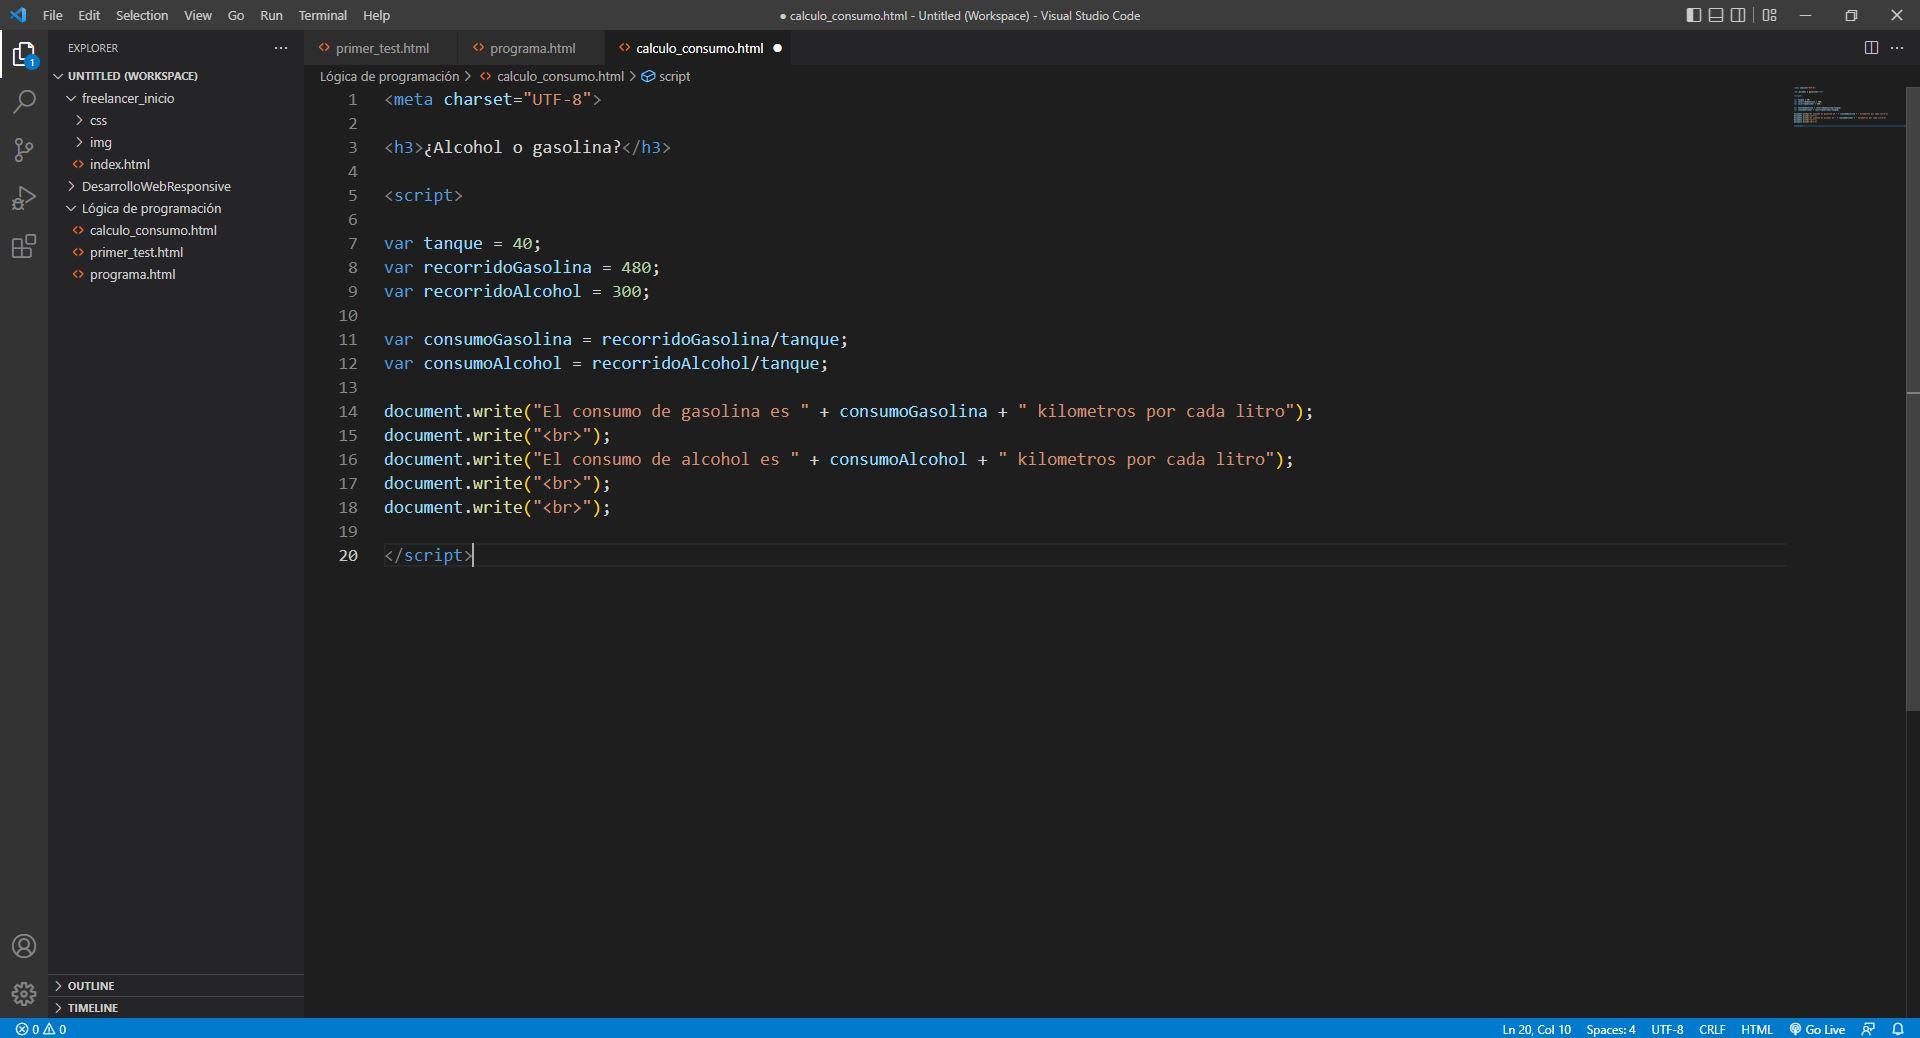Open the Edit menu
This screenshot has height=1038, width=1920.
coord(89,15)
